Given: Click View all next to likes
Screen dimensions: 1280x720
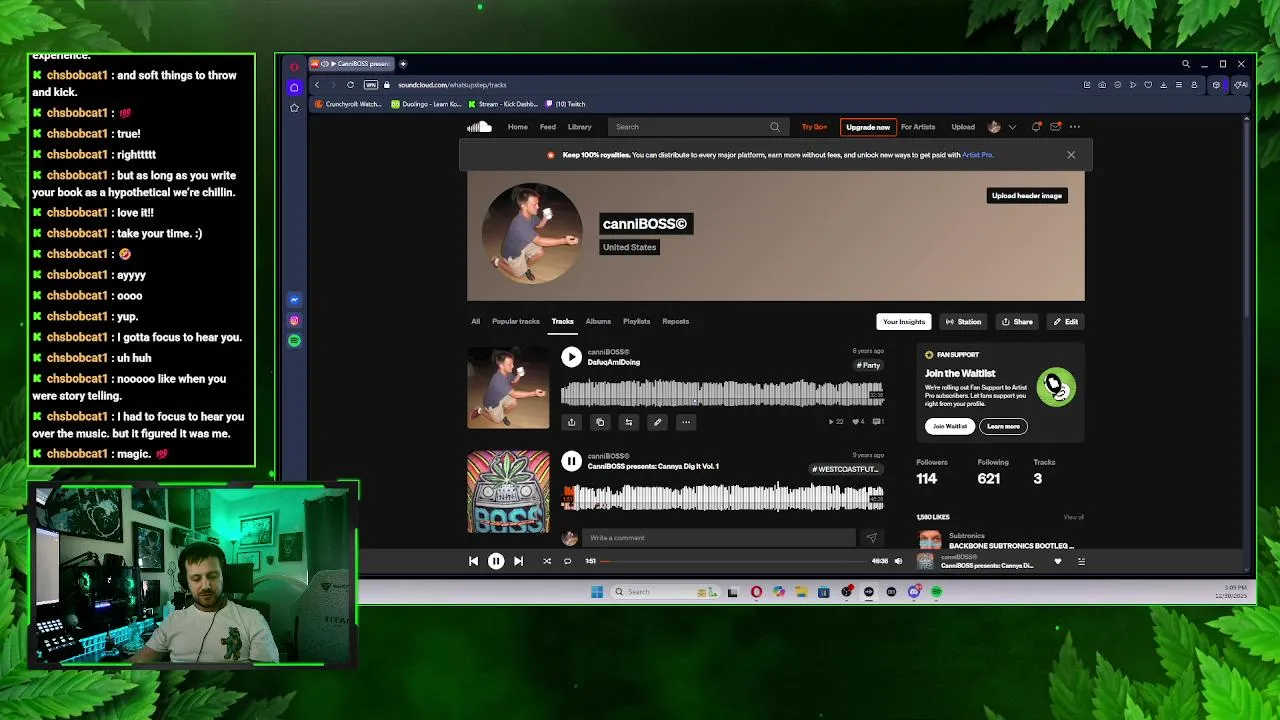Looking at the screenshot, I should click(x=1074, y=517).
